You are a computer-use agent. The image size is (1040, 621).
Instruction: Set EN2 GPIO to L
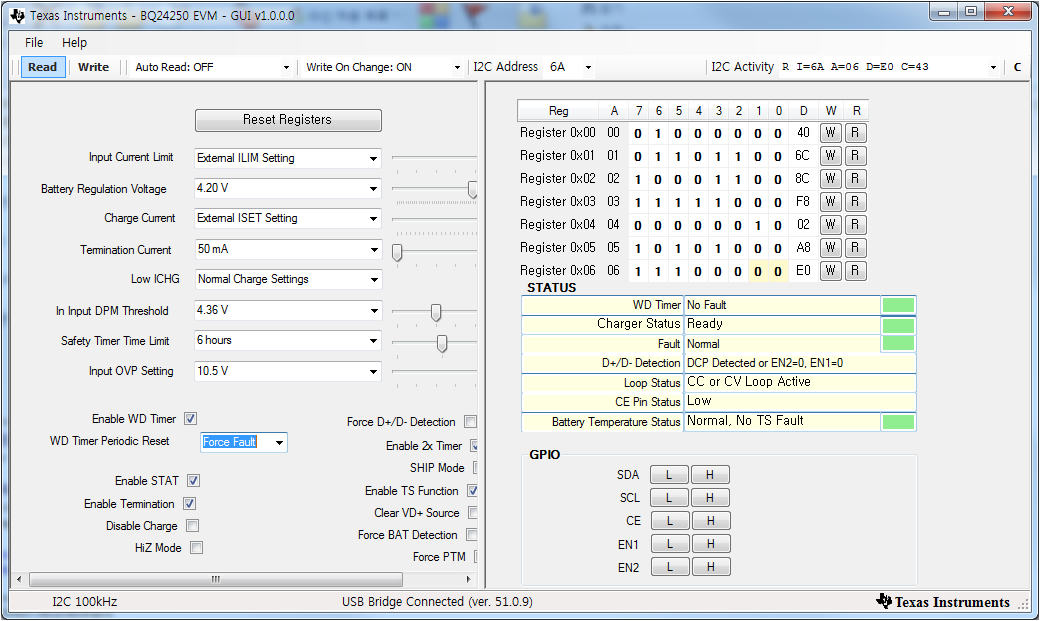669,567
